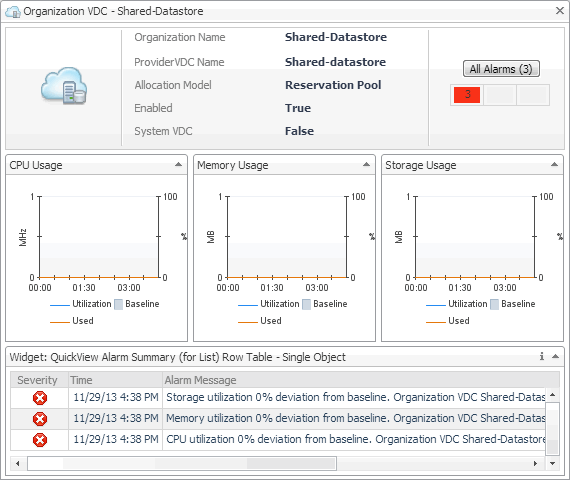Click the horizontal scrollbar right arrow

[535, 463]
